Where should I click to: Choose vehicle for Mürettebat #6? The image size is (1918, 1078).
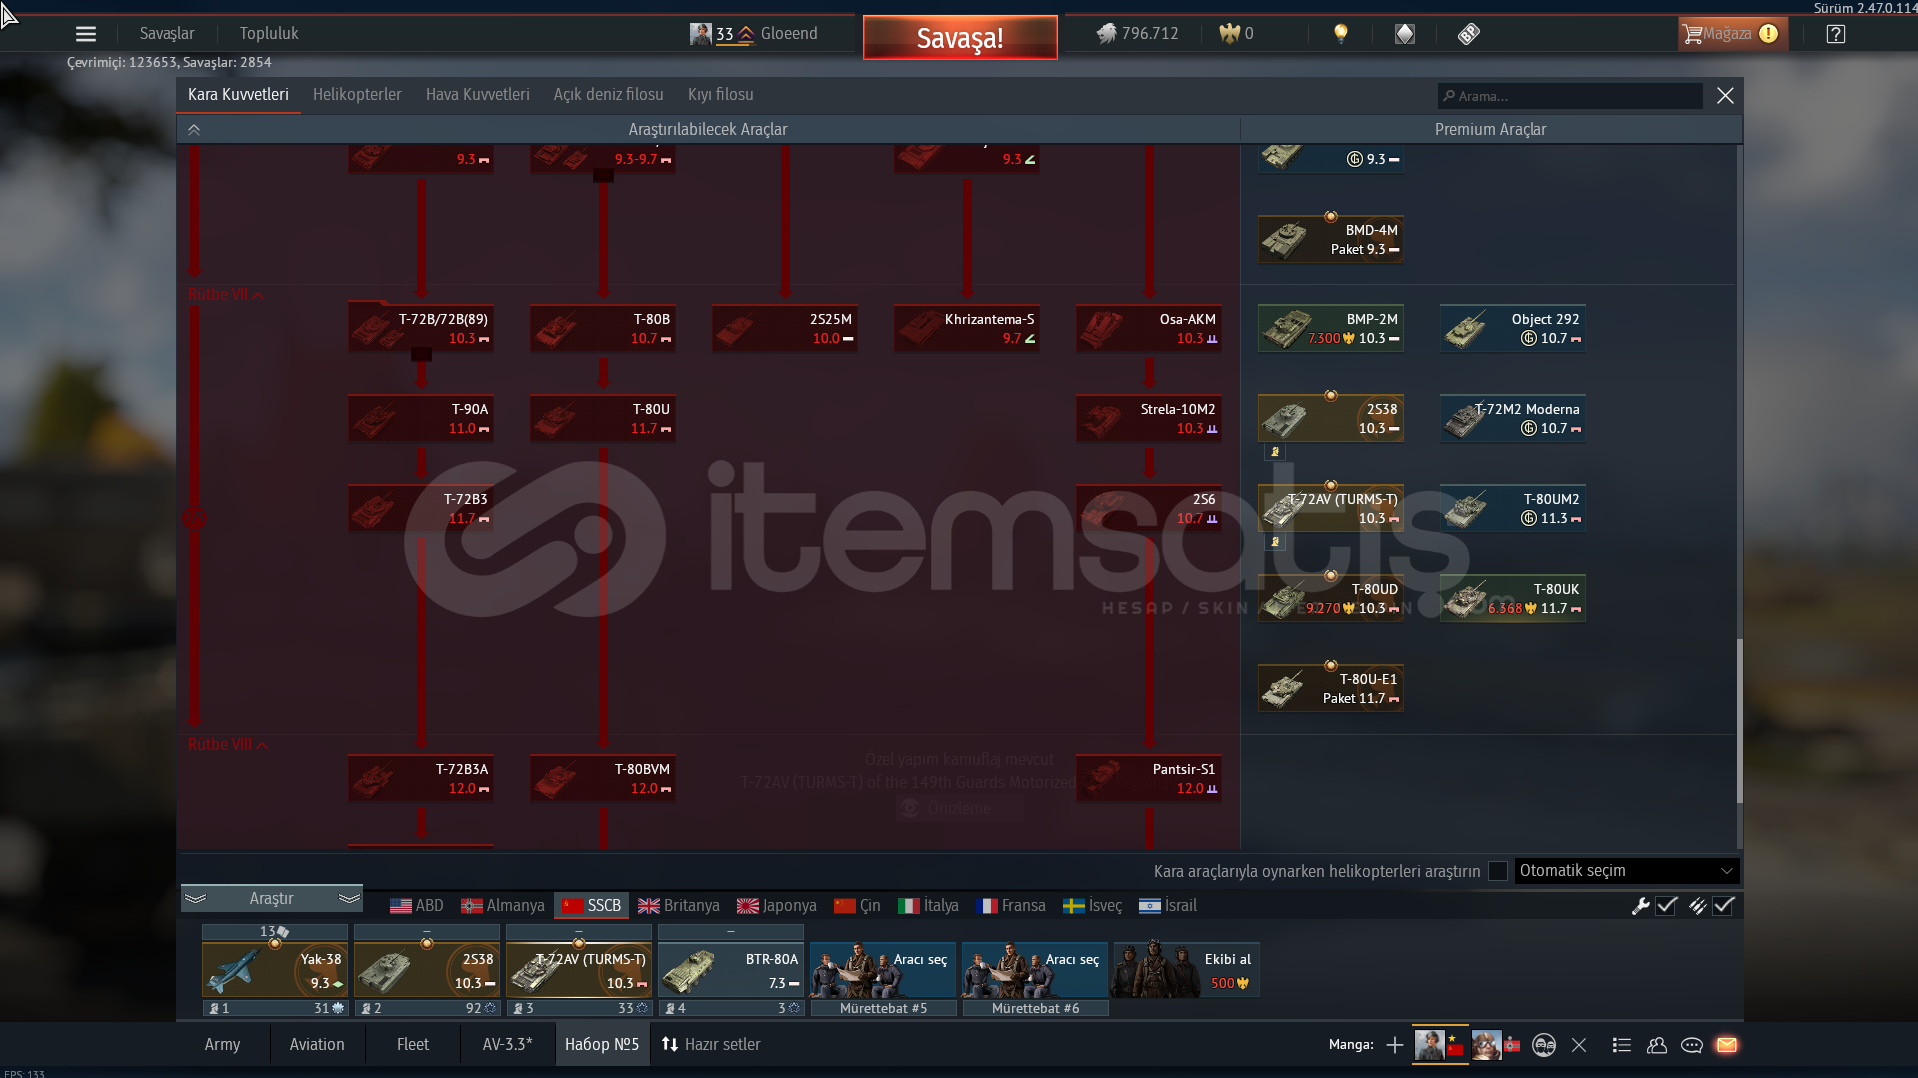1035,971
